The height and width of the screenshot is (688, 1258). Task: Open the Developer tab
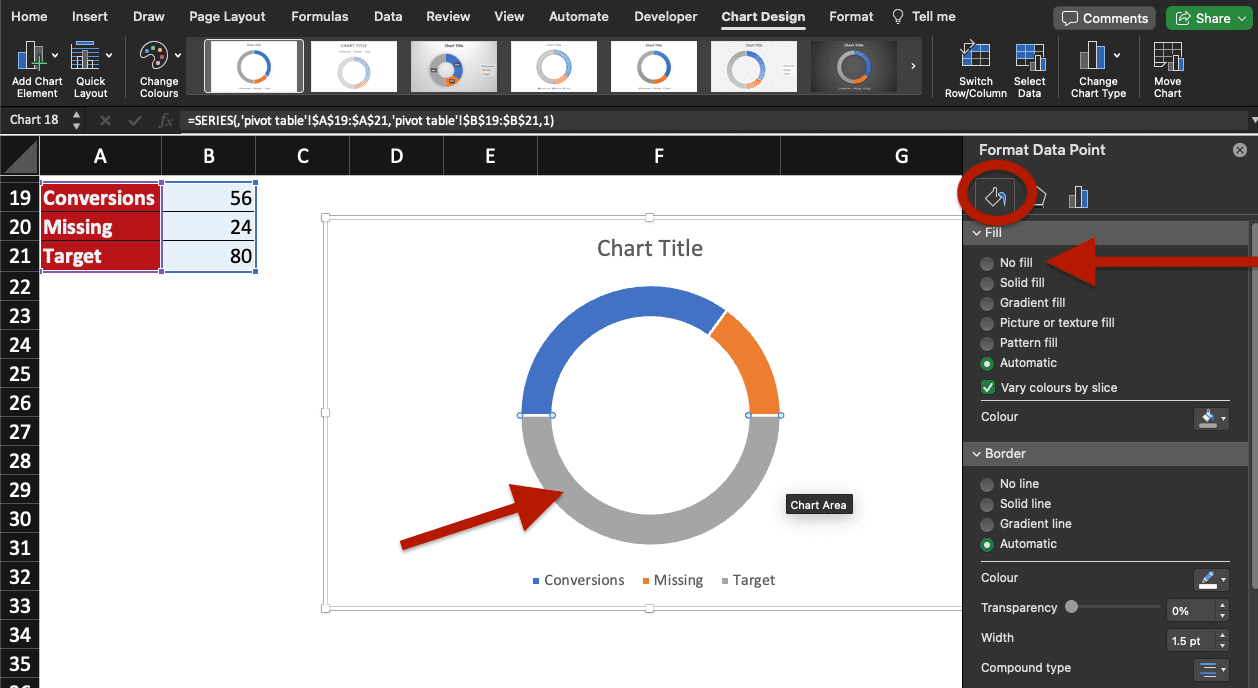pos(665,16)
